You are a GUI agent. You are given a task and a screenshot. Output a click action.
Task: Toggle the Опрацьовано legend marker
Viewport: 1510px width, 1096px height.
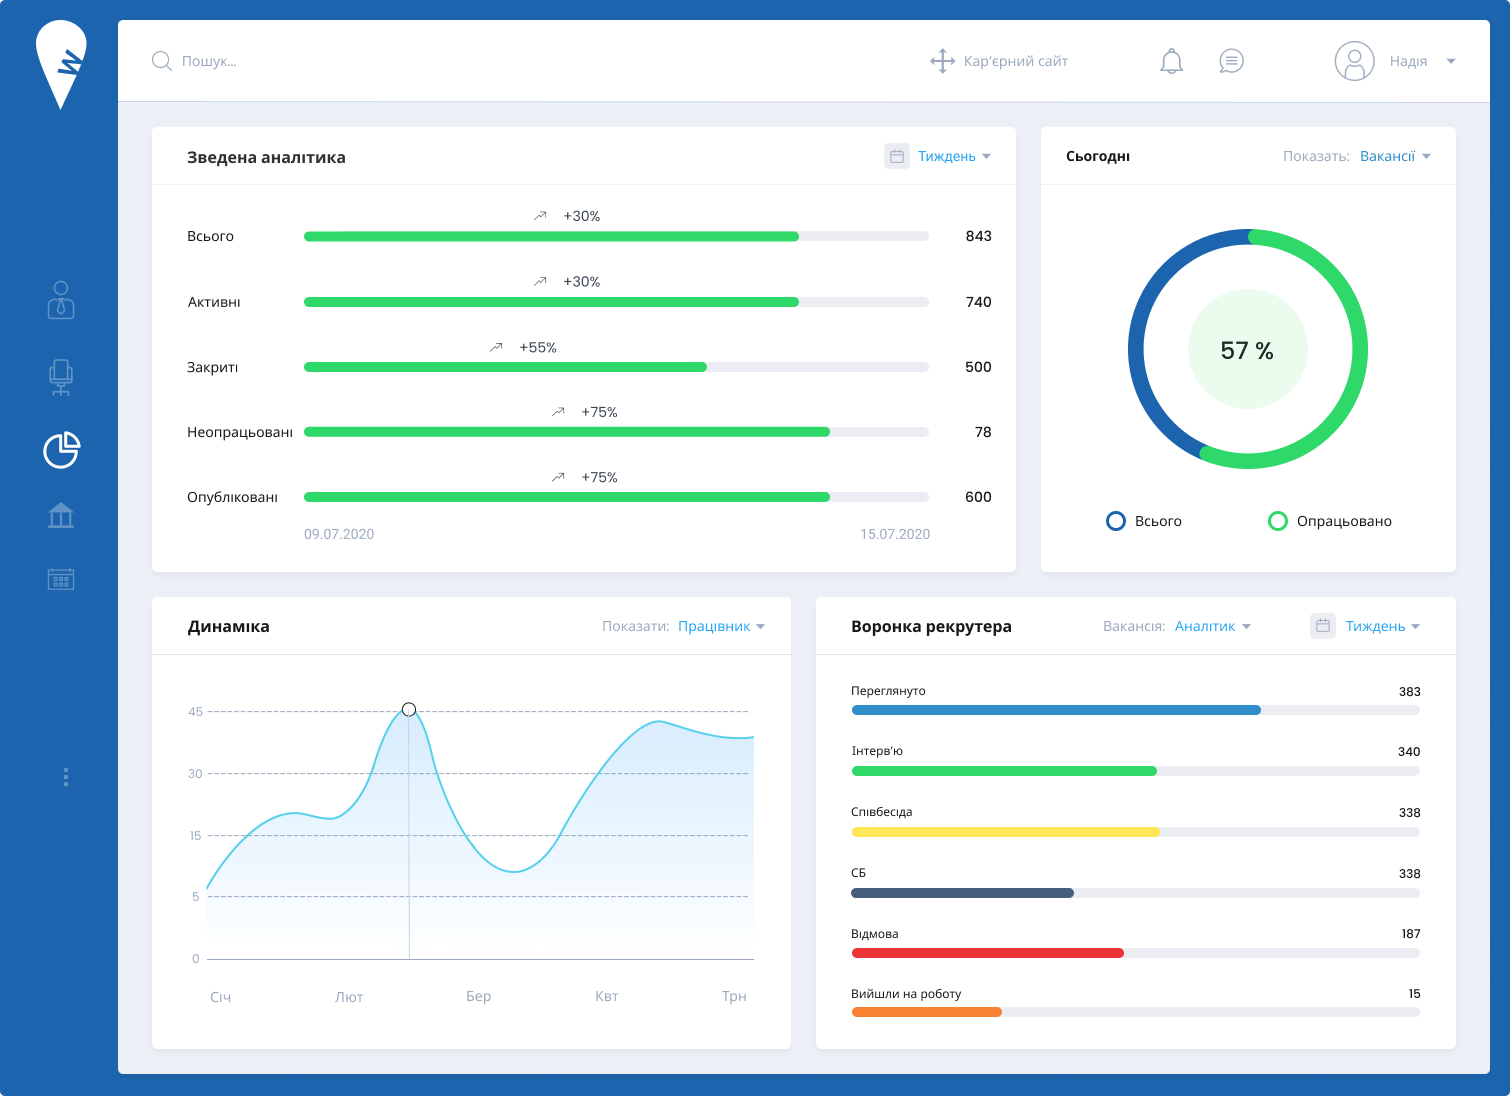(x=1278, y=521)
